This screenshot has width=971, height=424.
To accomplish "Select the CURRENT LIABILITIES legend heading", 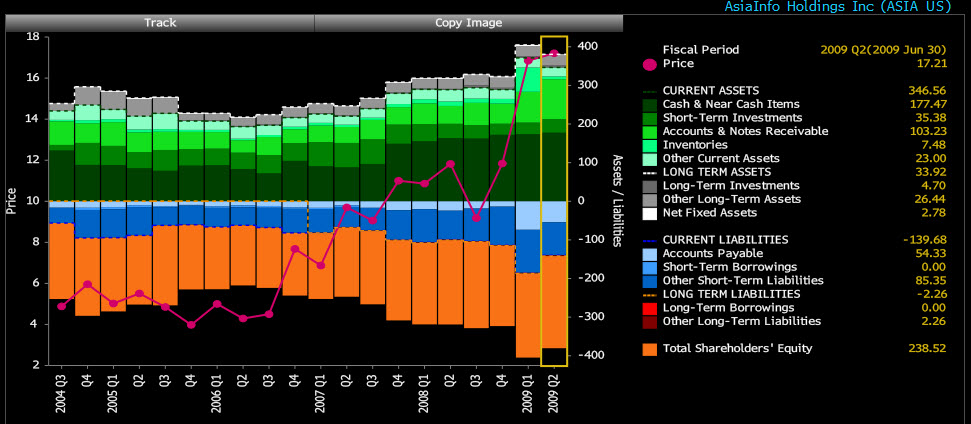I will (725, 240).
